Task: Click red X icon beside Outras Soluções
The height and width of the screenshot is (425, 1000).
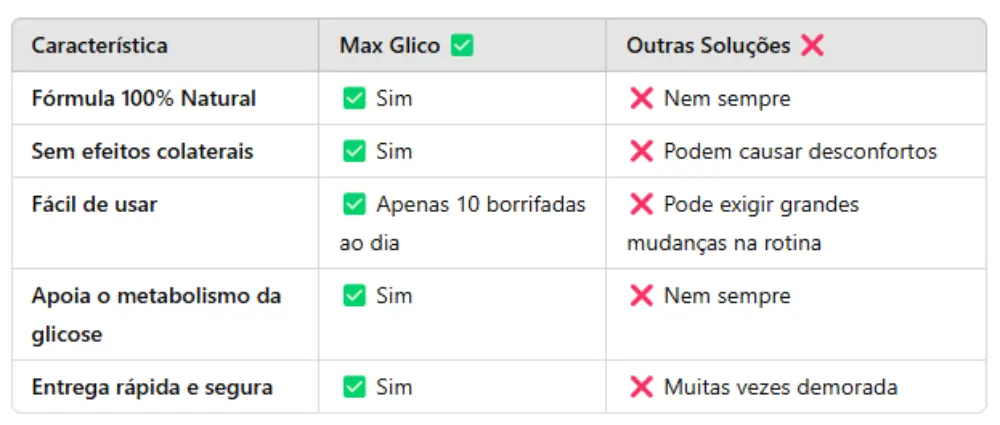Action: (812, 46)
